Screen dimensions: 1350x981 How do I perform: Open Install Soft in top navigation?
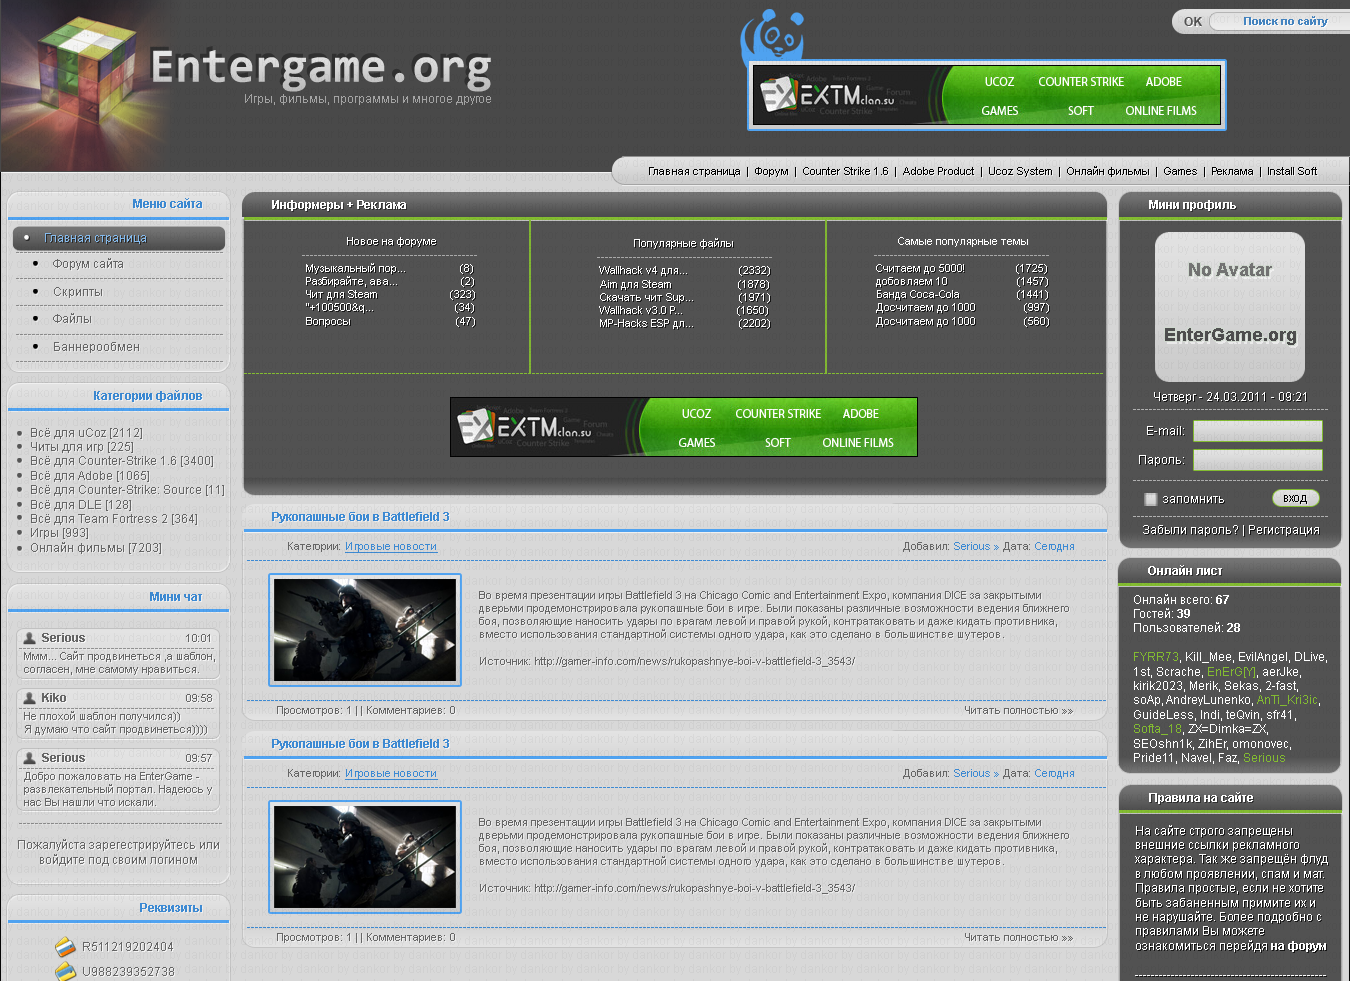[x=1292, y=171]
